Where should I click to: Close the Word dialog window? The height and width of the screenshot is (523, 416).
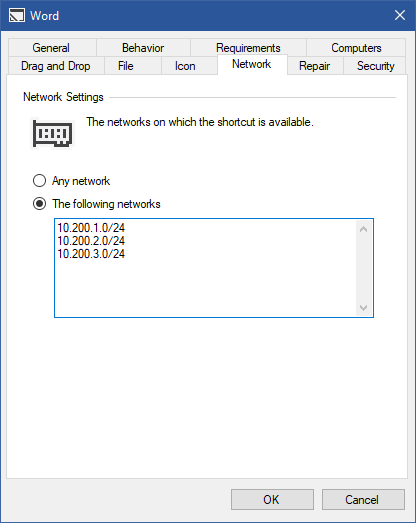pos(400,15)
